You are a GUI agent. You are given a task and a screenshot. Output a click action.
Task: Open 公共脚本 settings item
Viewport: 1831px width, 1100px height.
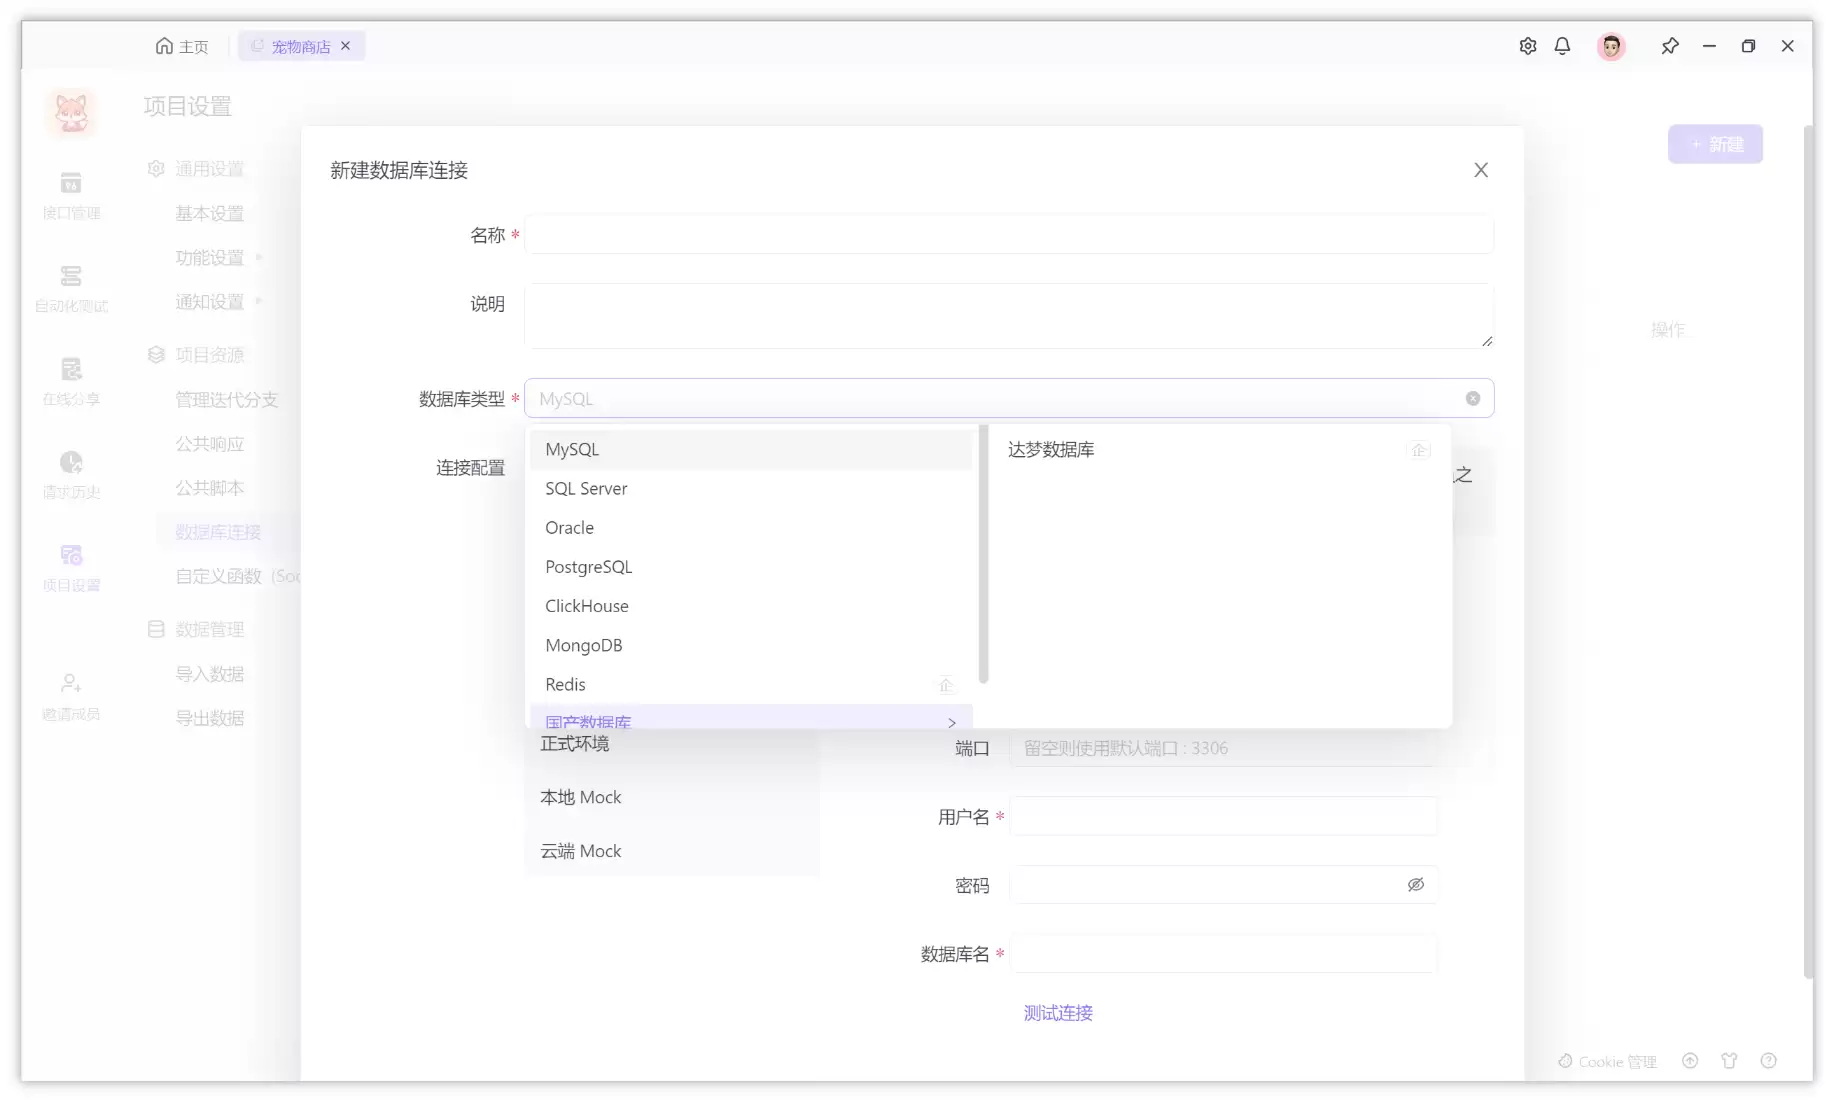click(209, 487)
